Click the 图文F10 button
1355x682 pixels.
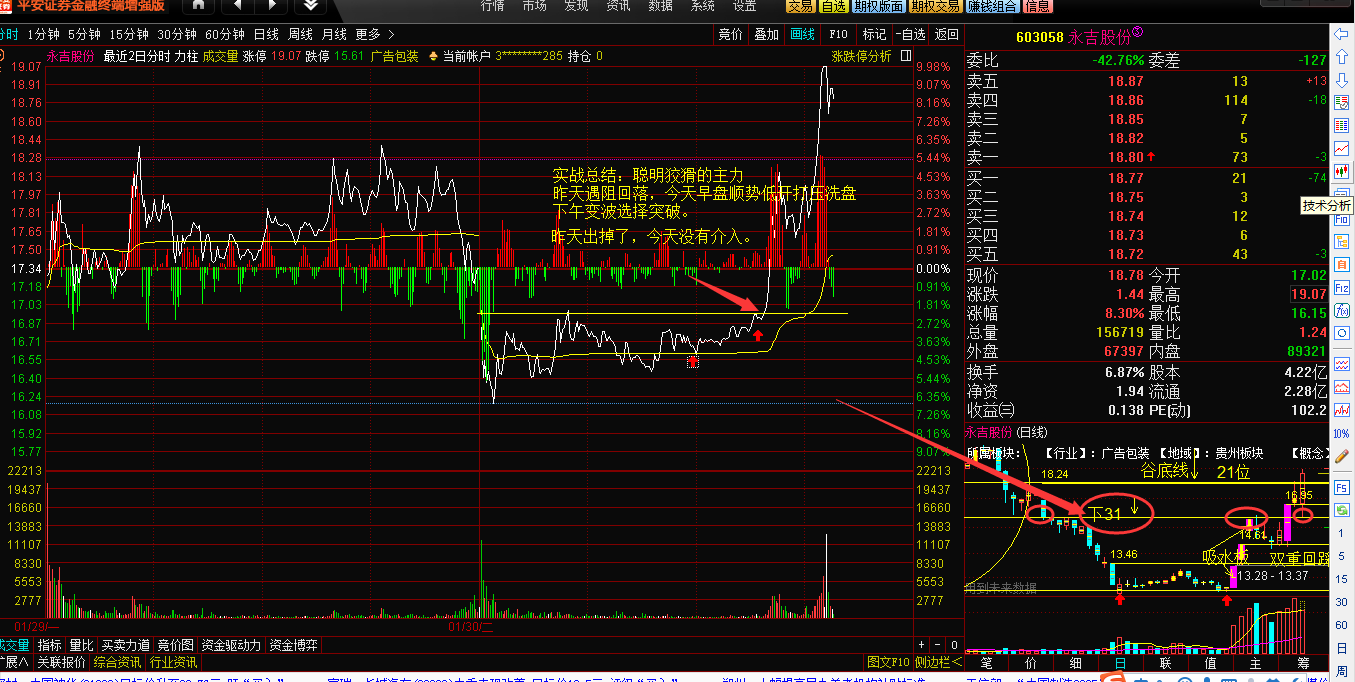(888, 662)
